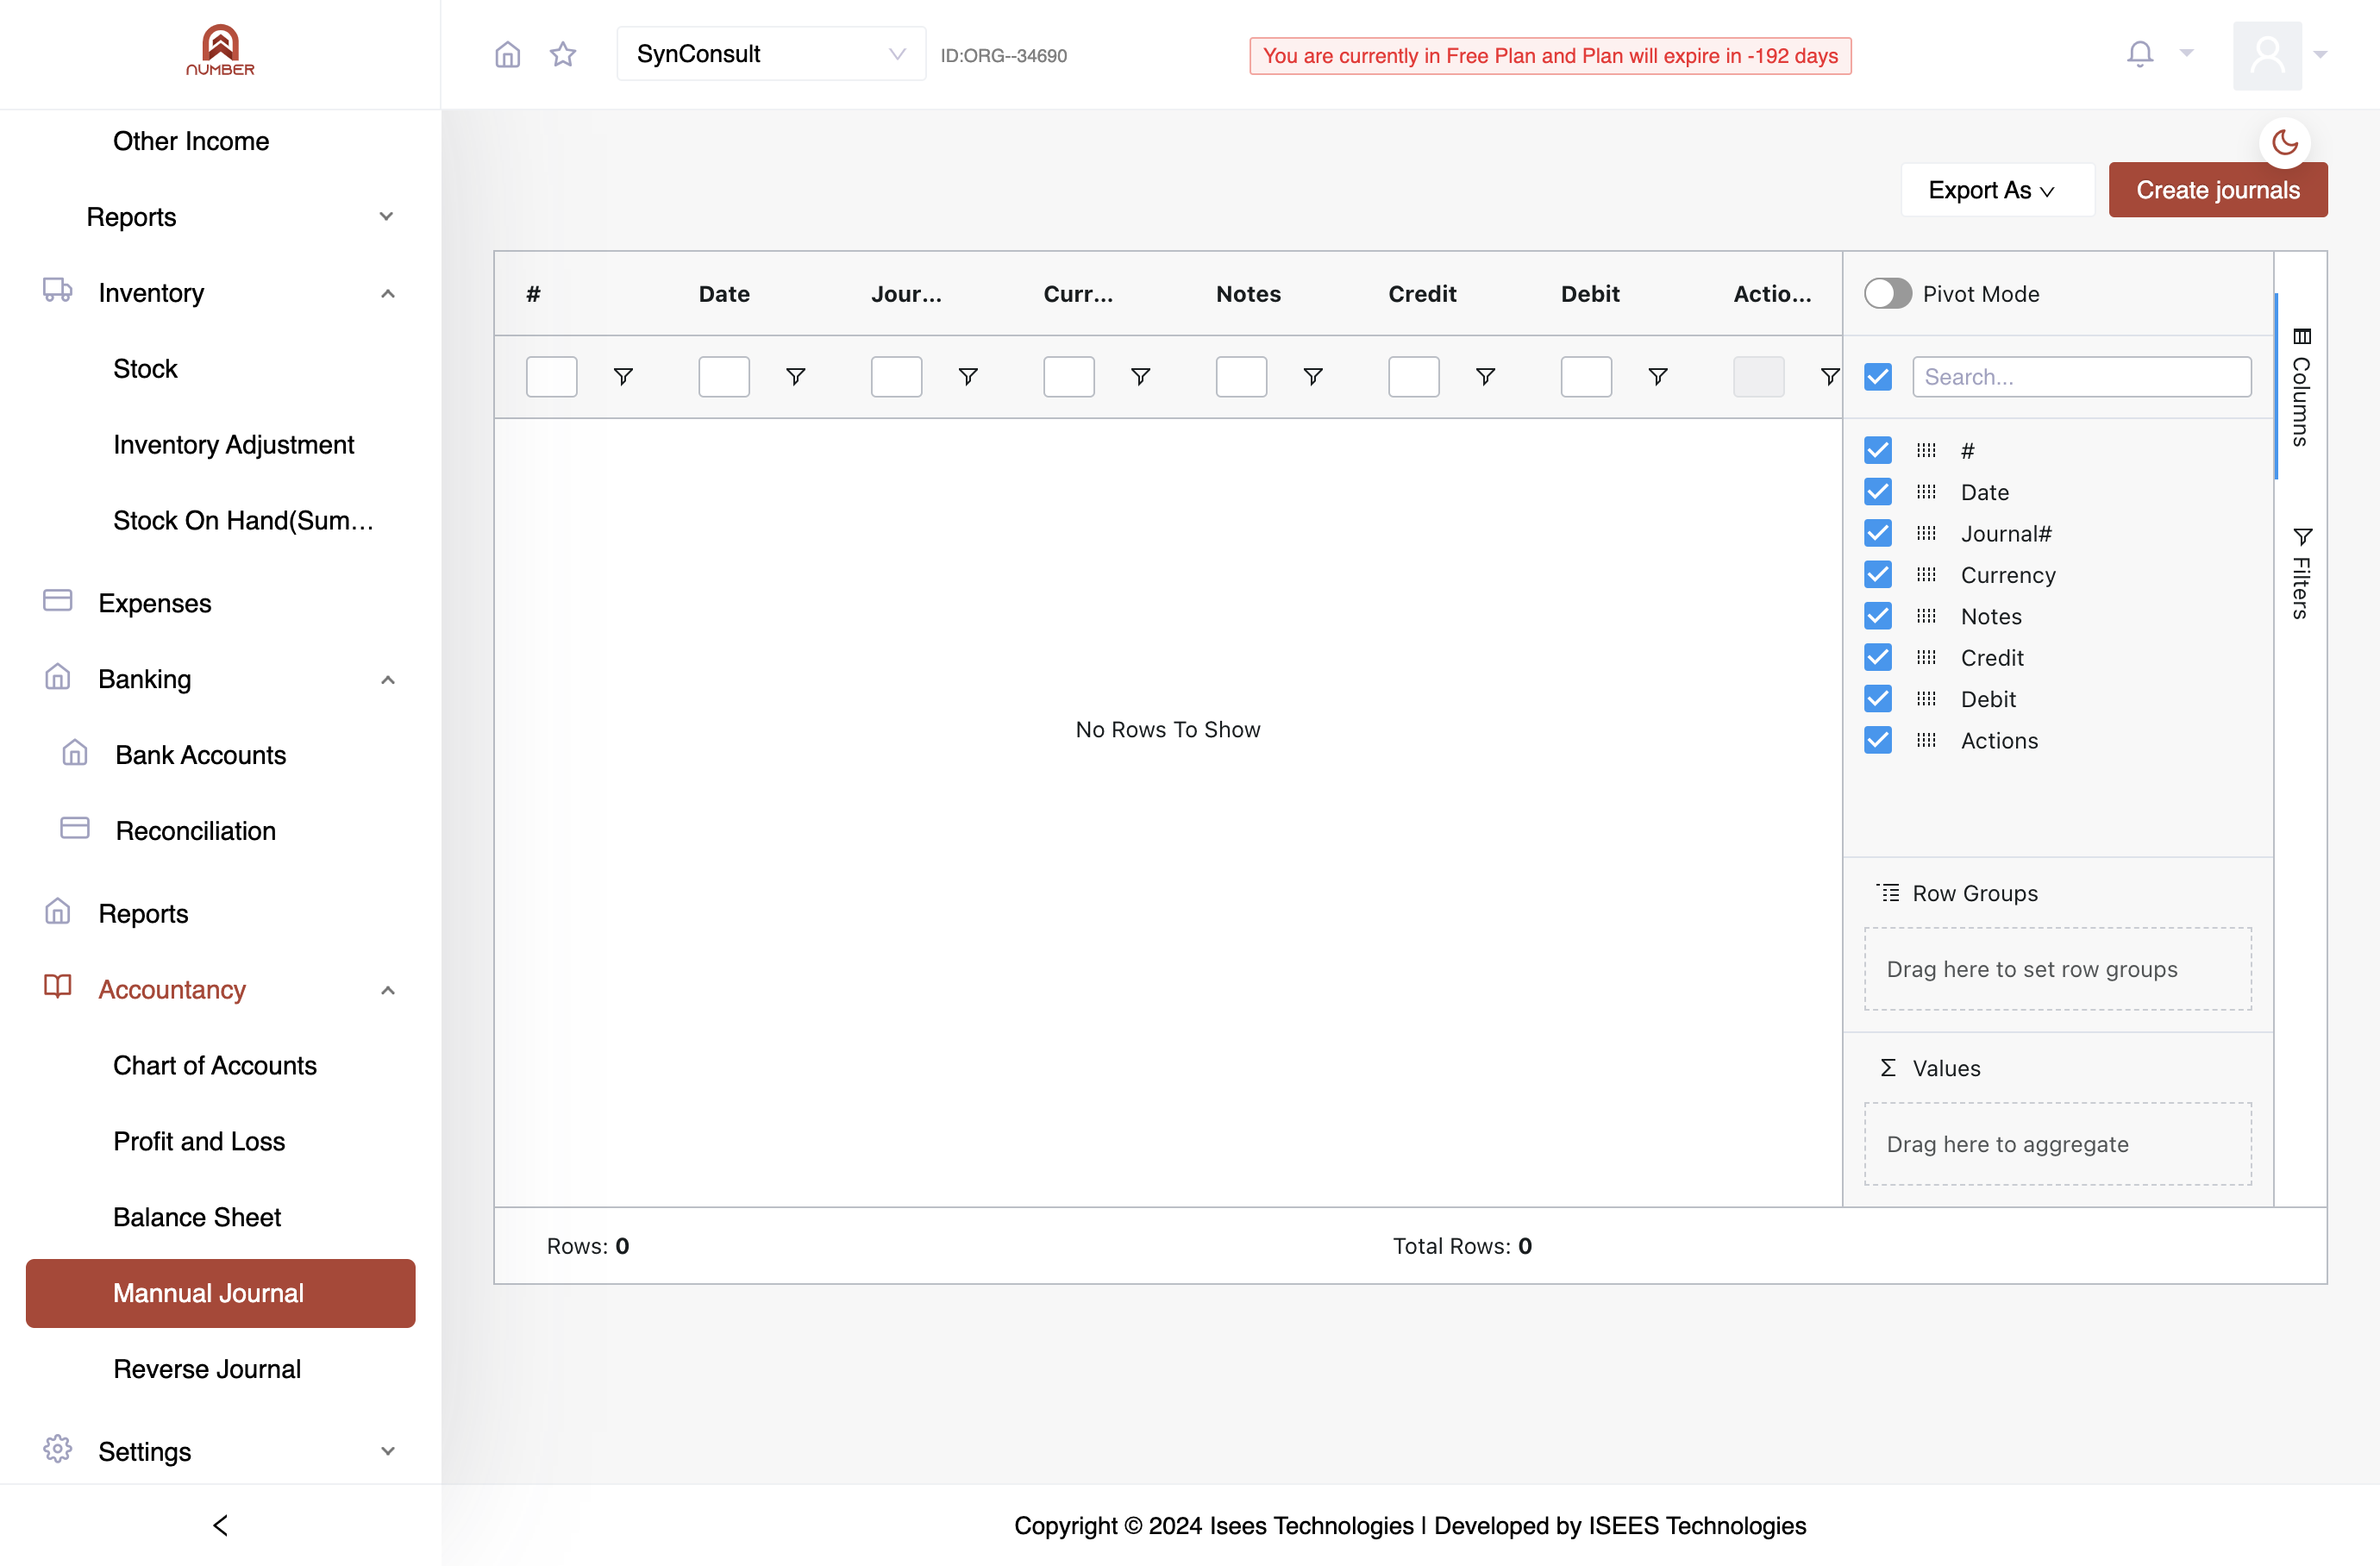
Task: Collapse the Inventory section chevron
Action: click(x=388, y=293)
